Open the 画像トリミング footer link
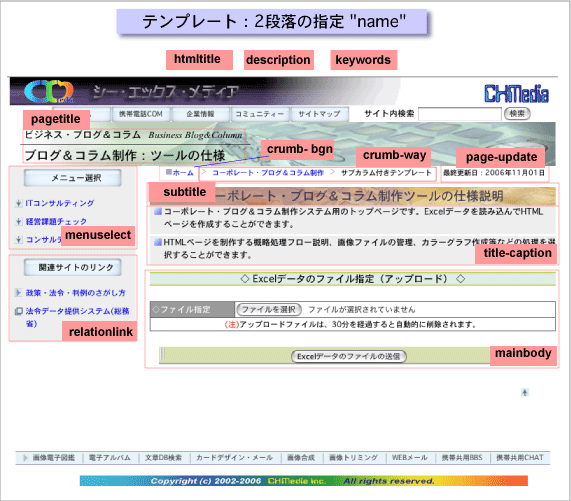This screenshot has width=571, height=501. (353, 458)
